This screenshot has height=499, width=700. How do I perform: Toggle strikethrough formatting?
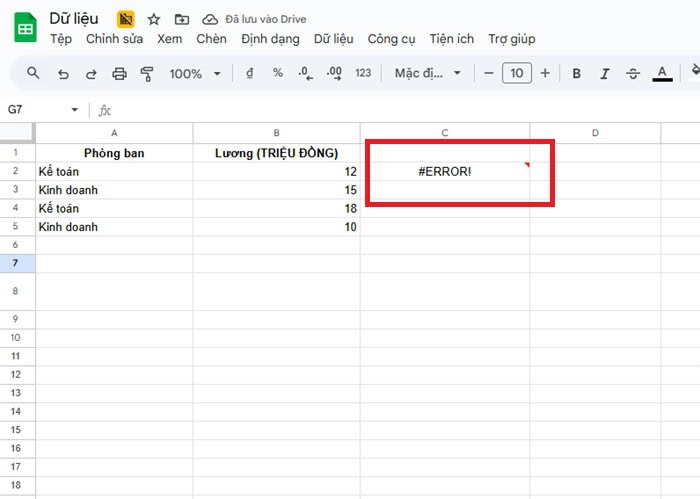coord(632,73)
